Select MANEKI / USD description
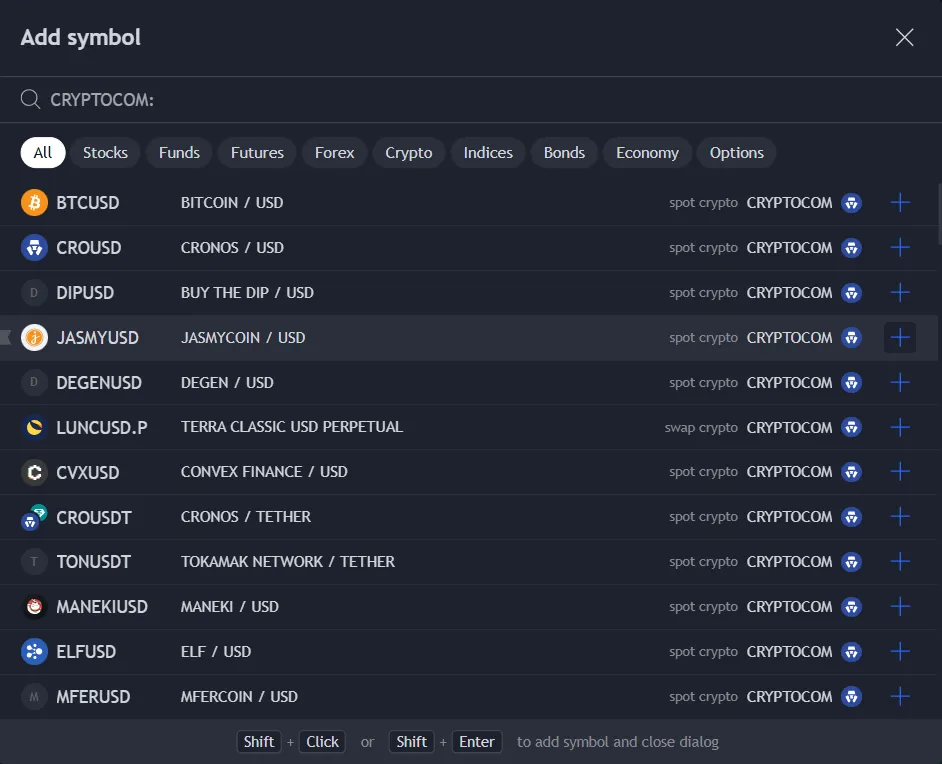Image resolution: width=942 pixels, height=764 pixels. coord(229,607)
